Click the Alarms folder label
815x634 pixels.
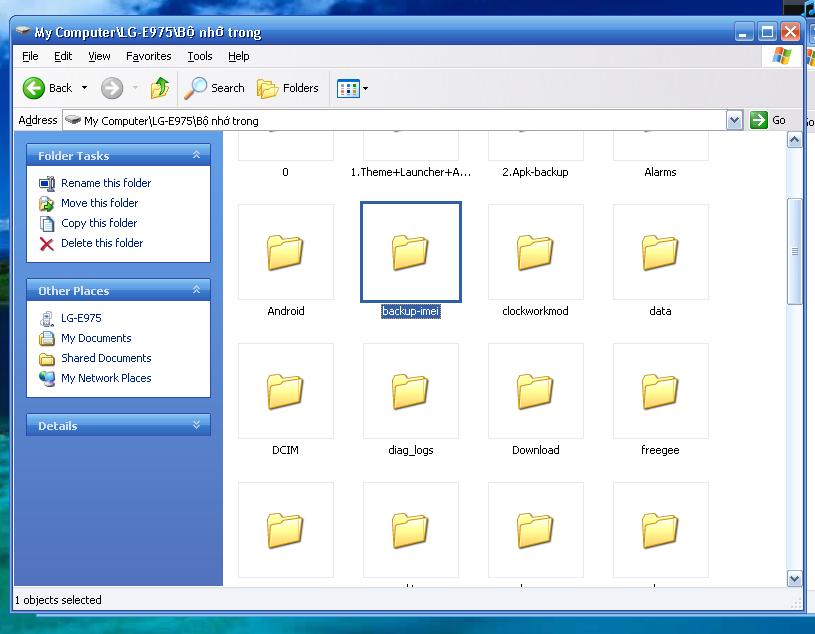(x=660, y=172)
